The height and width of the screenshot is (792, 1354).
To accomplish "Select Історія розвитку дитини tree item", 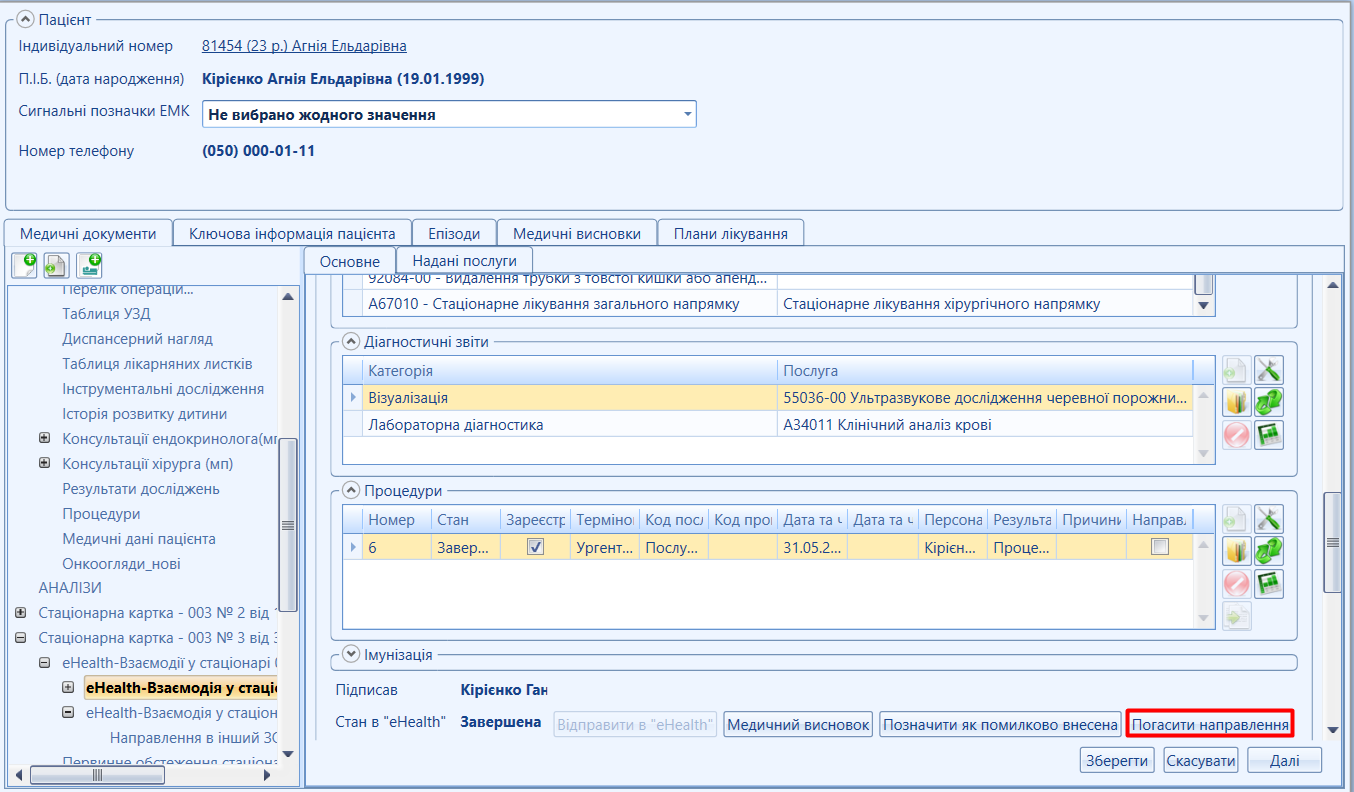I will (x=144, y=414).
